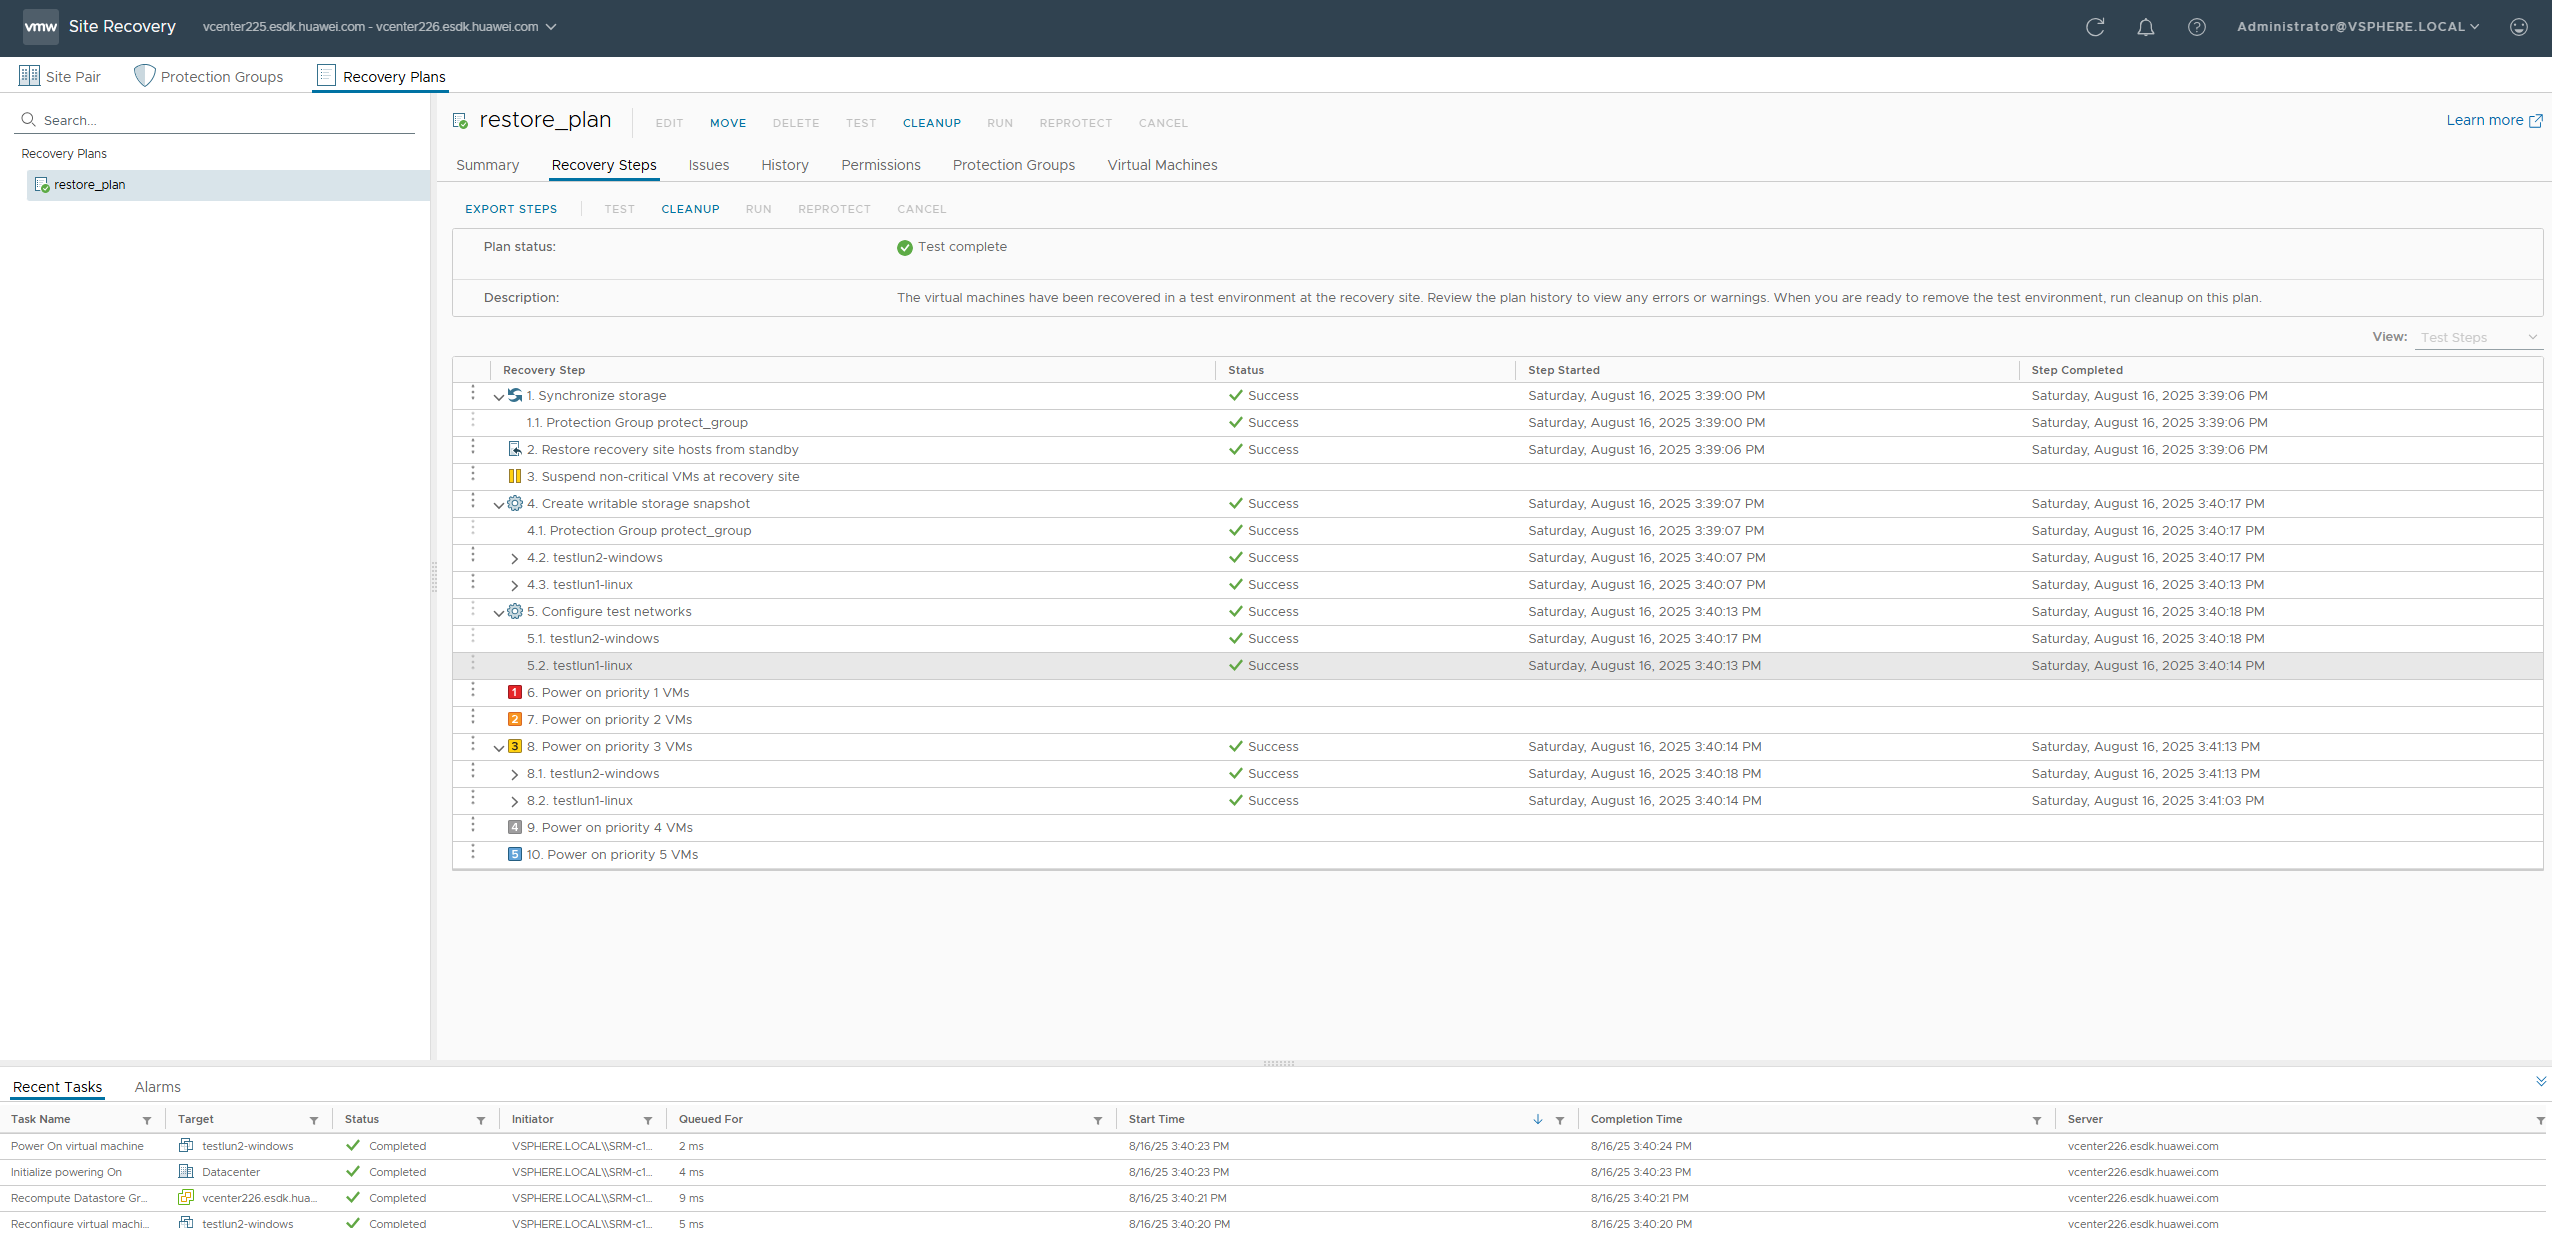Open row menu for Synchronize storage step
This screenshot has height=1234, width=2552.
click(x=473, y=393)
